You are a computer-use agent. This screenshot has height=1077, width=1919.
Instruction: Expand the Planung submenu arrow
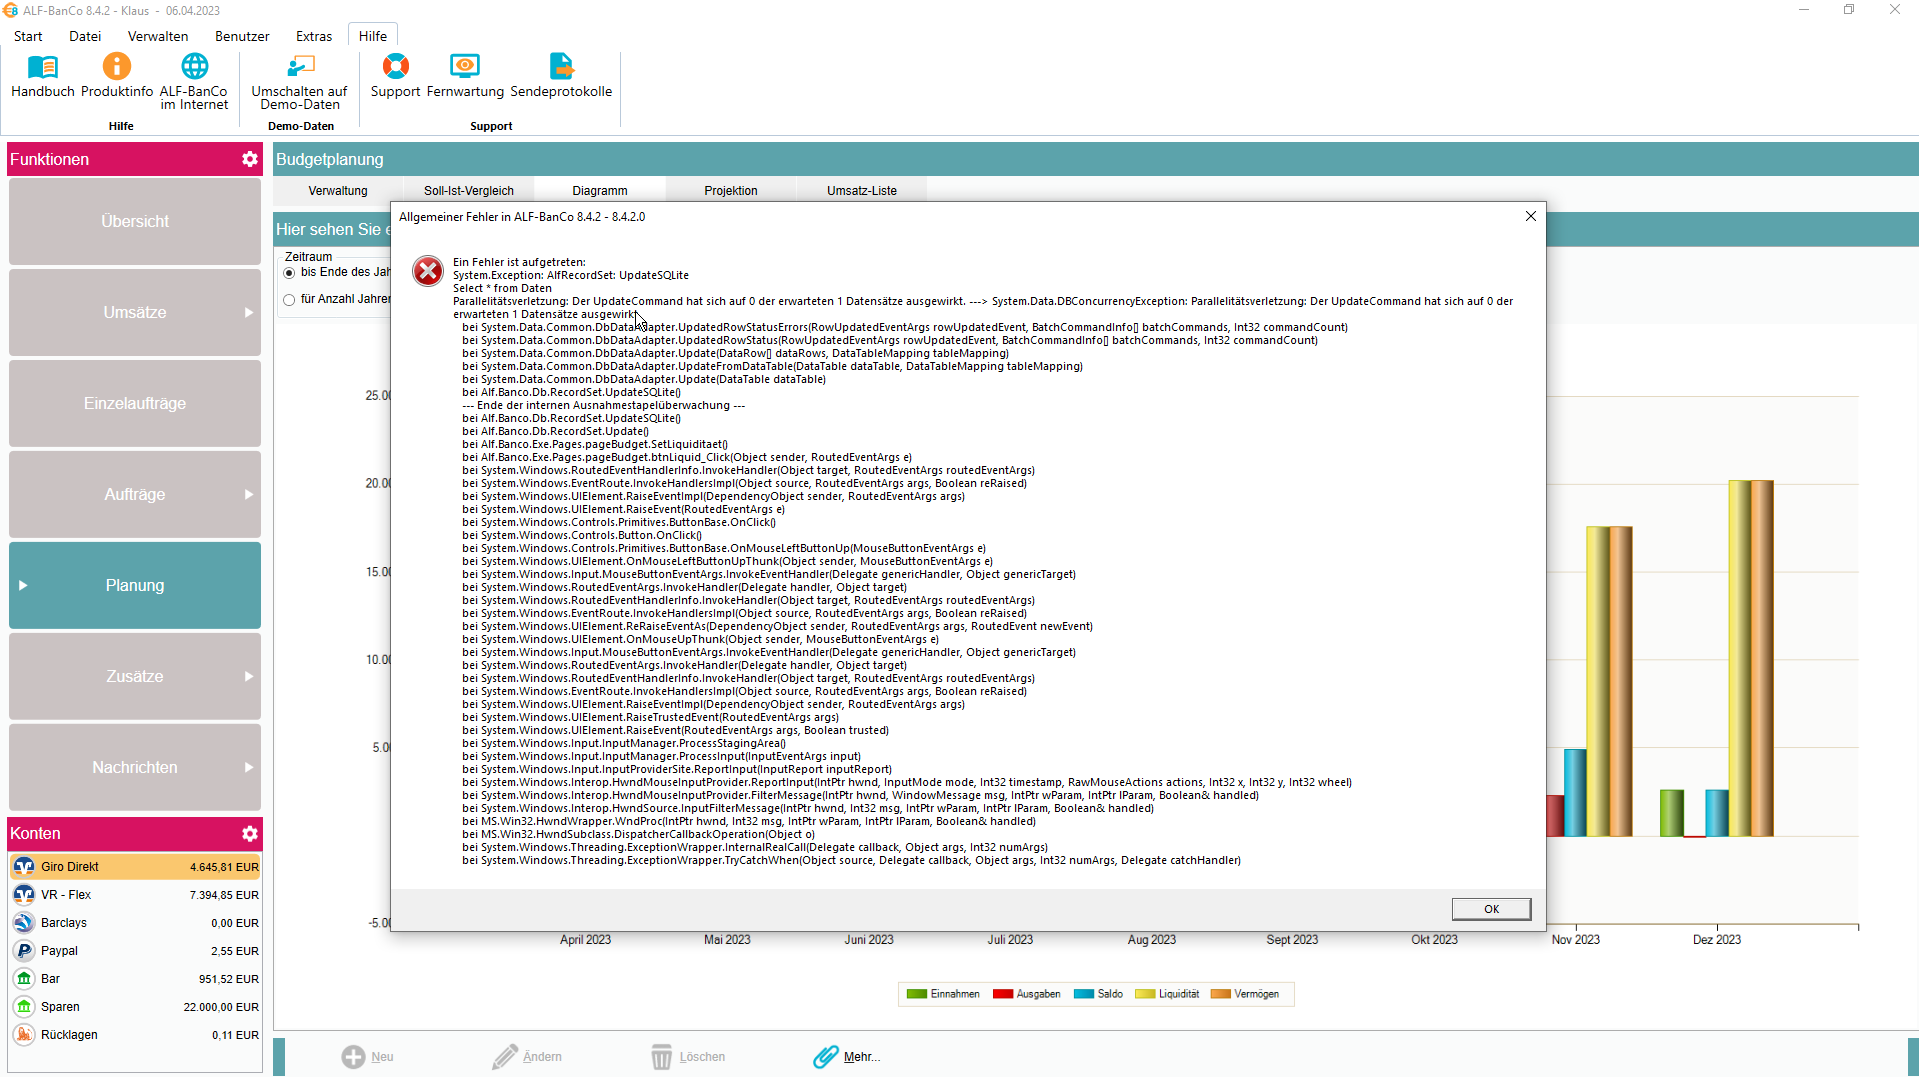point(23,586)
